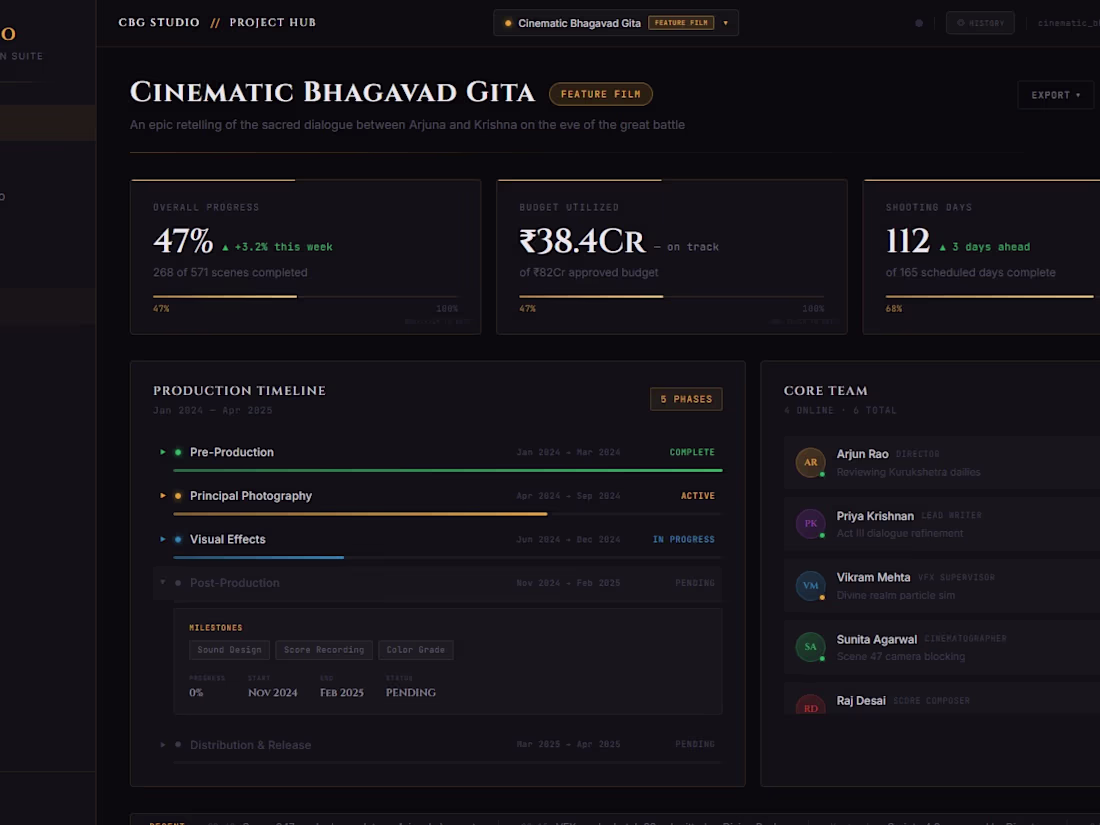
Task: Click the ₹38.4Cr budget value
Action: 582,241
